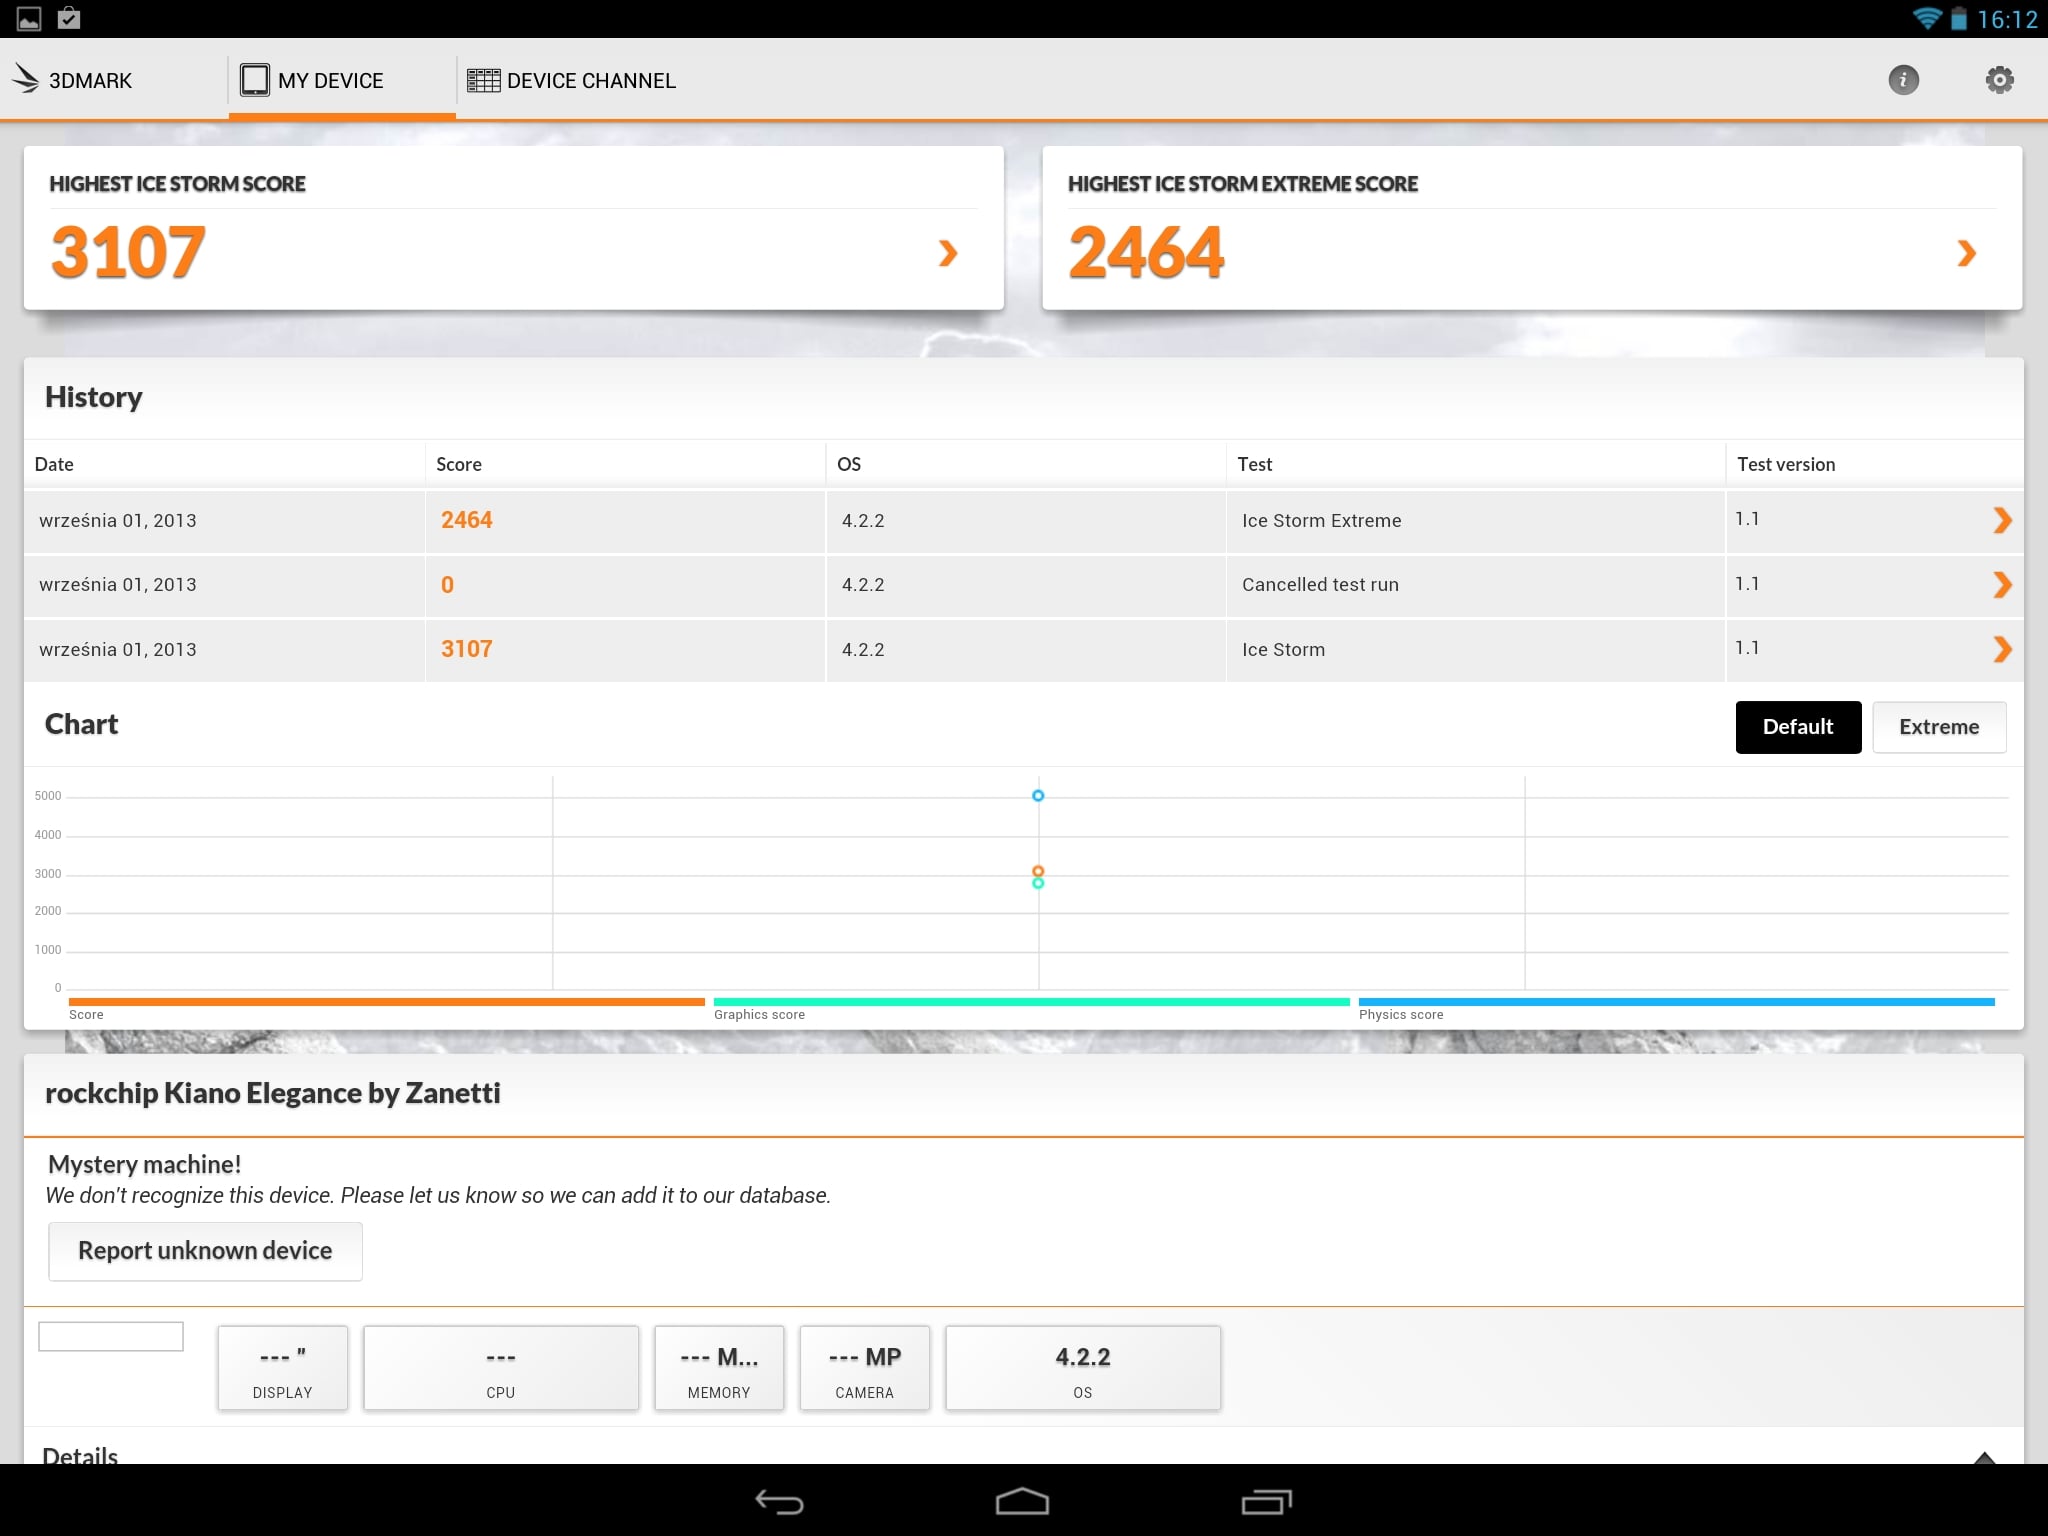2048x1536 pixels.
Task: Tap the checkmark task notification icon
Action: pos(69,18)
